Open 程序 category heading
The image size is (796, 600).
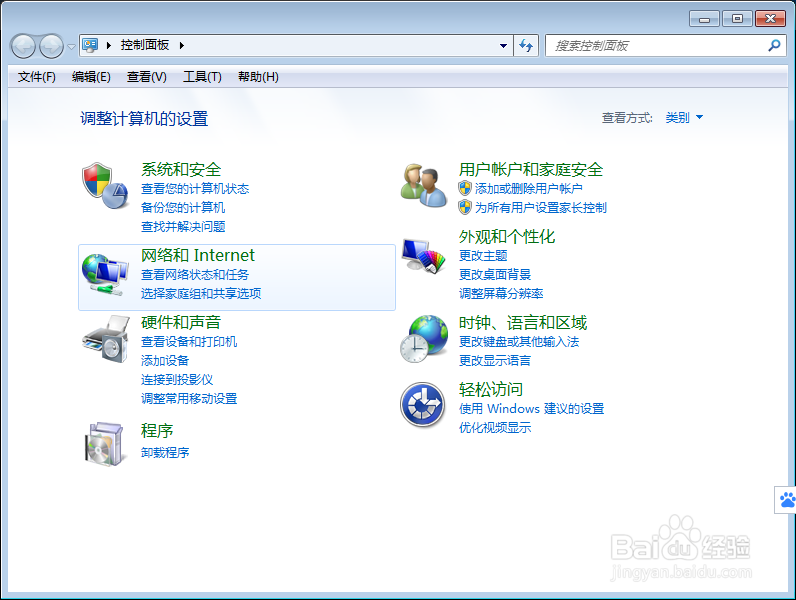point(157,430)
